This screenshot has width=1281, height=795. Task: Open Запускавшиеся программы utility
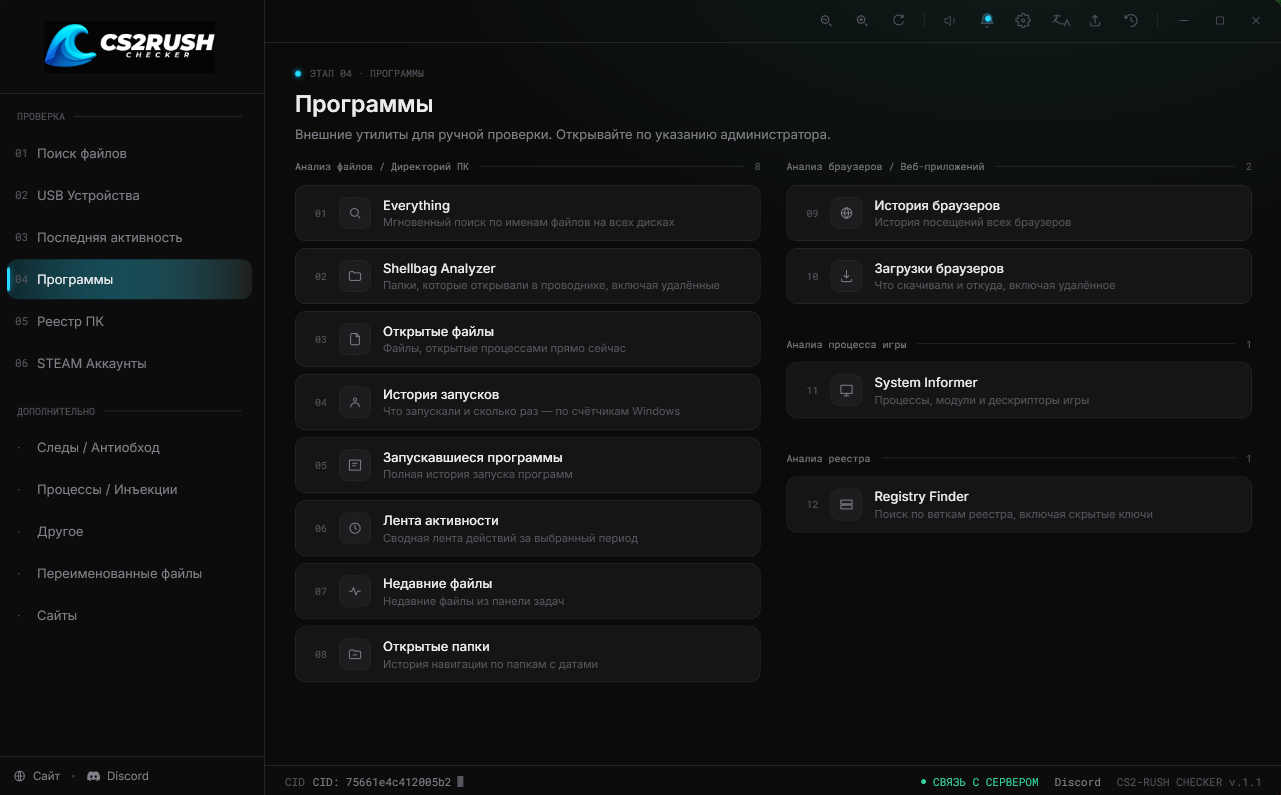click(528, 465)
